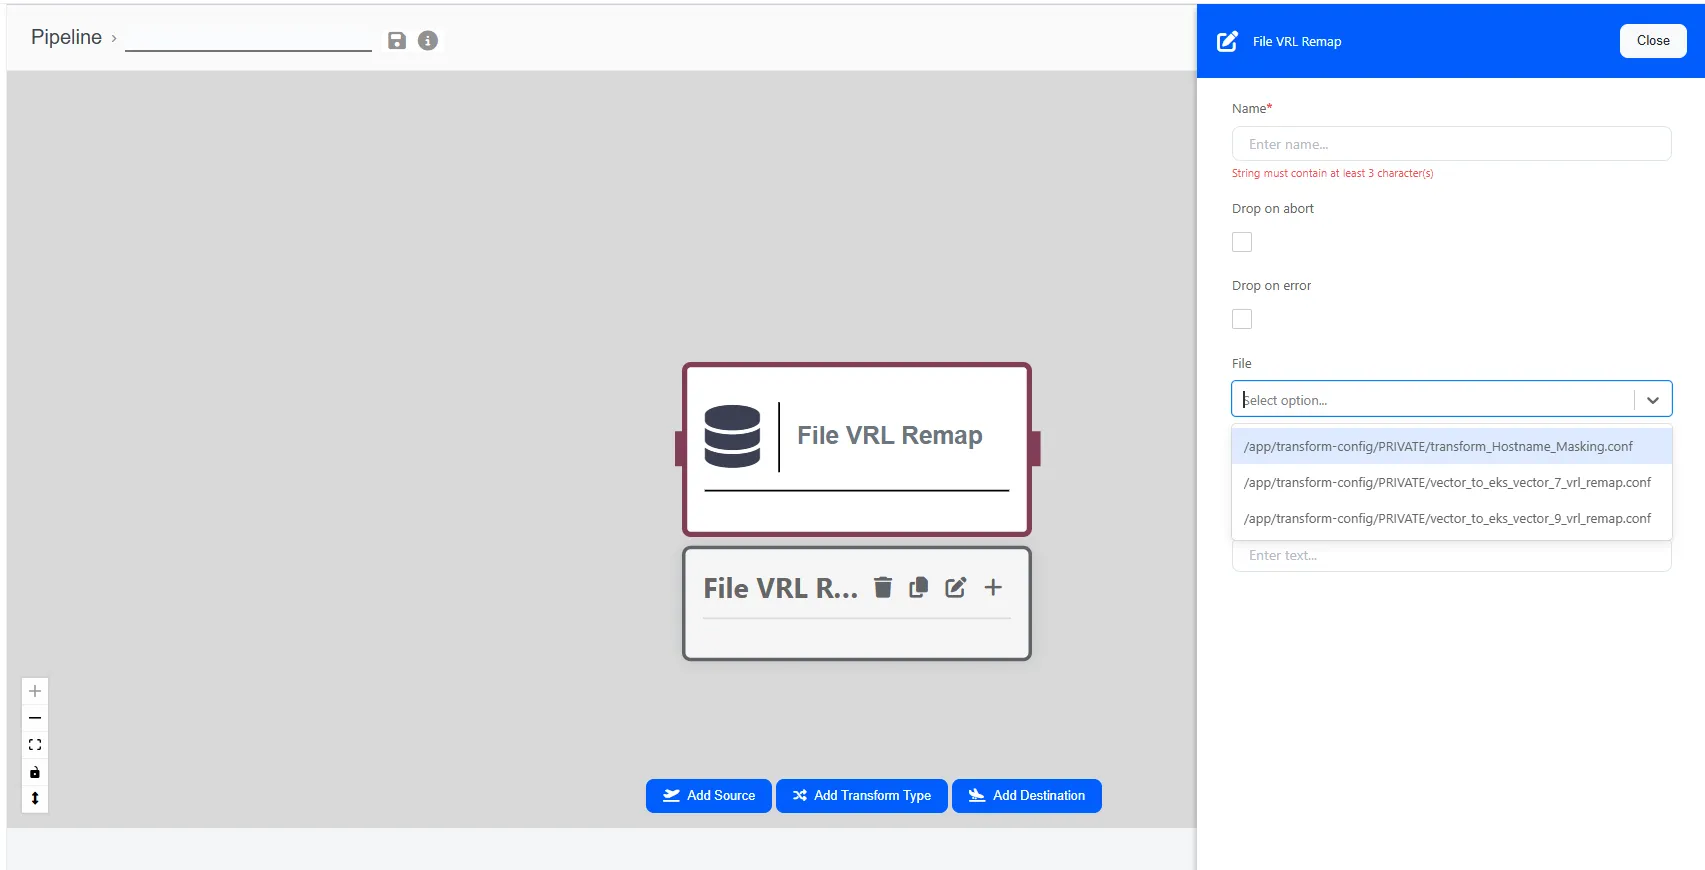Click the pipeline name field in breadcrumb
This screenshot has height=870, width=1705.
(248, 40)
